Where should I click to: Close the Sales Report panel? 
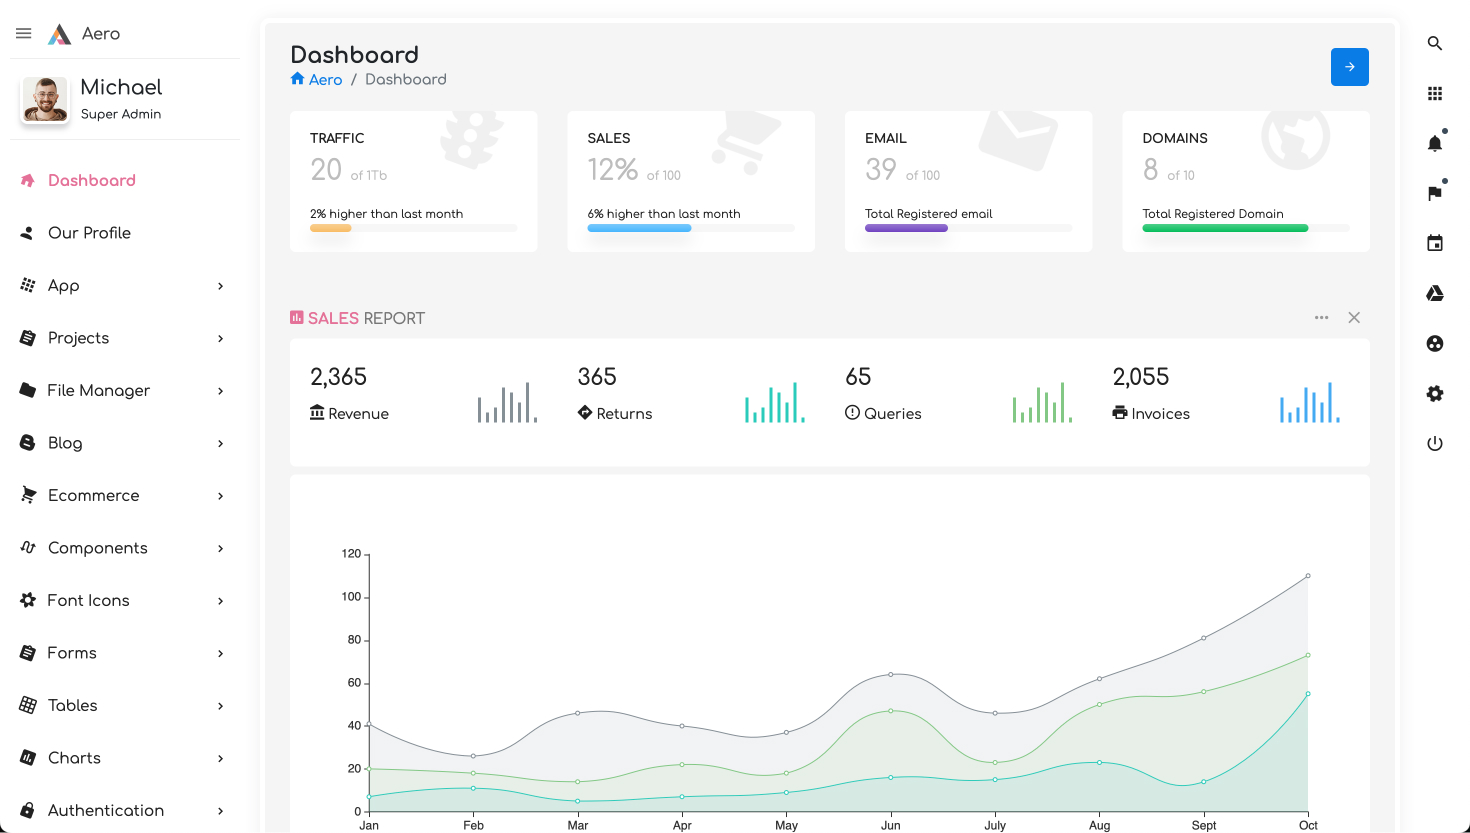point(1354,318)
